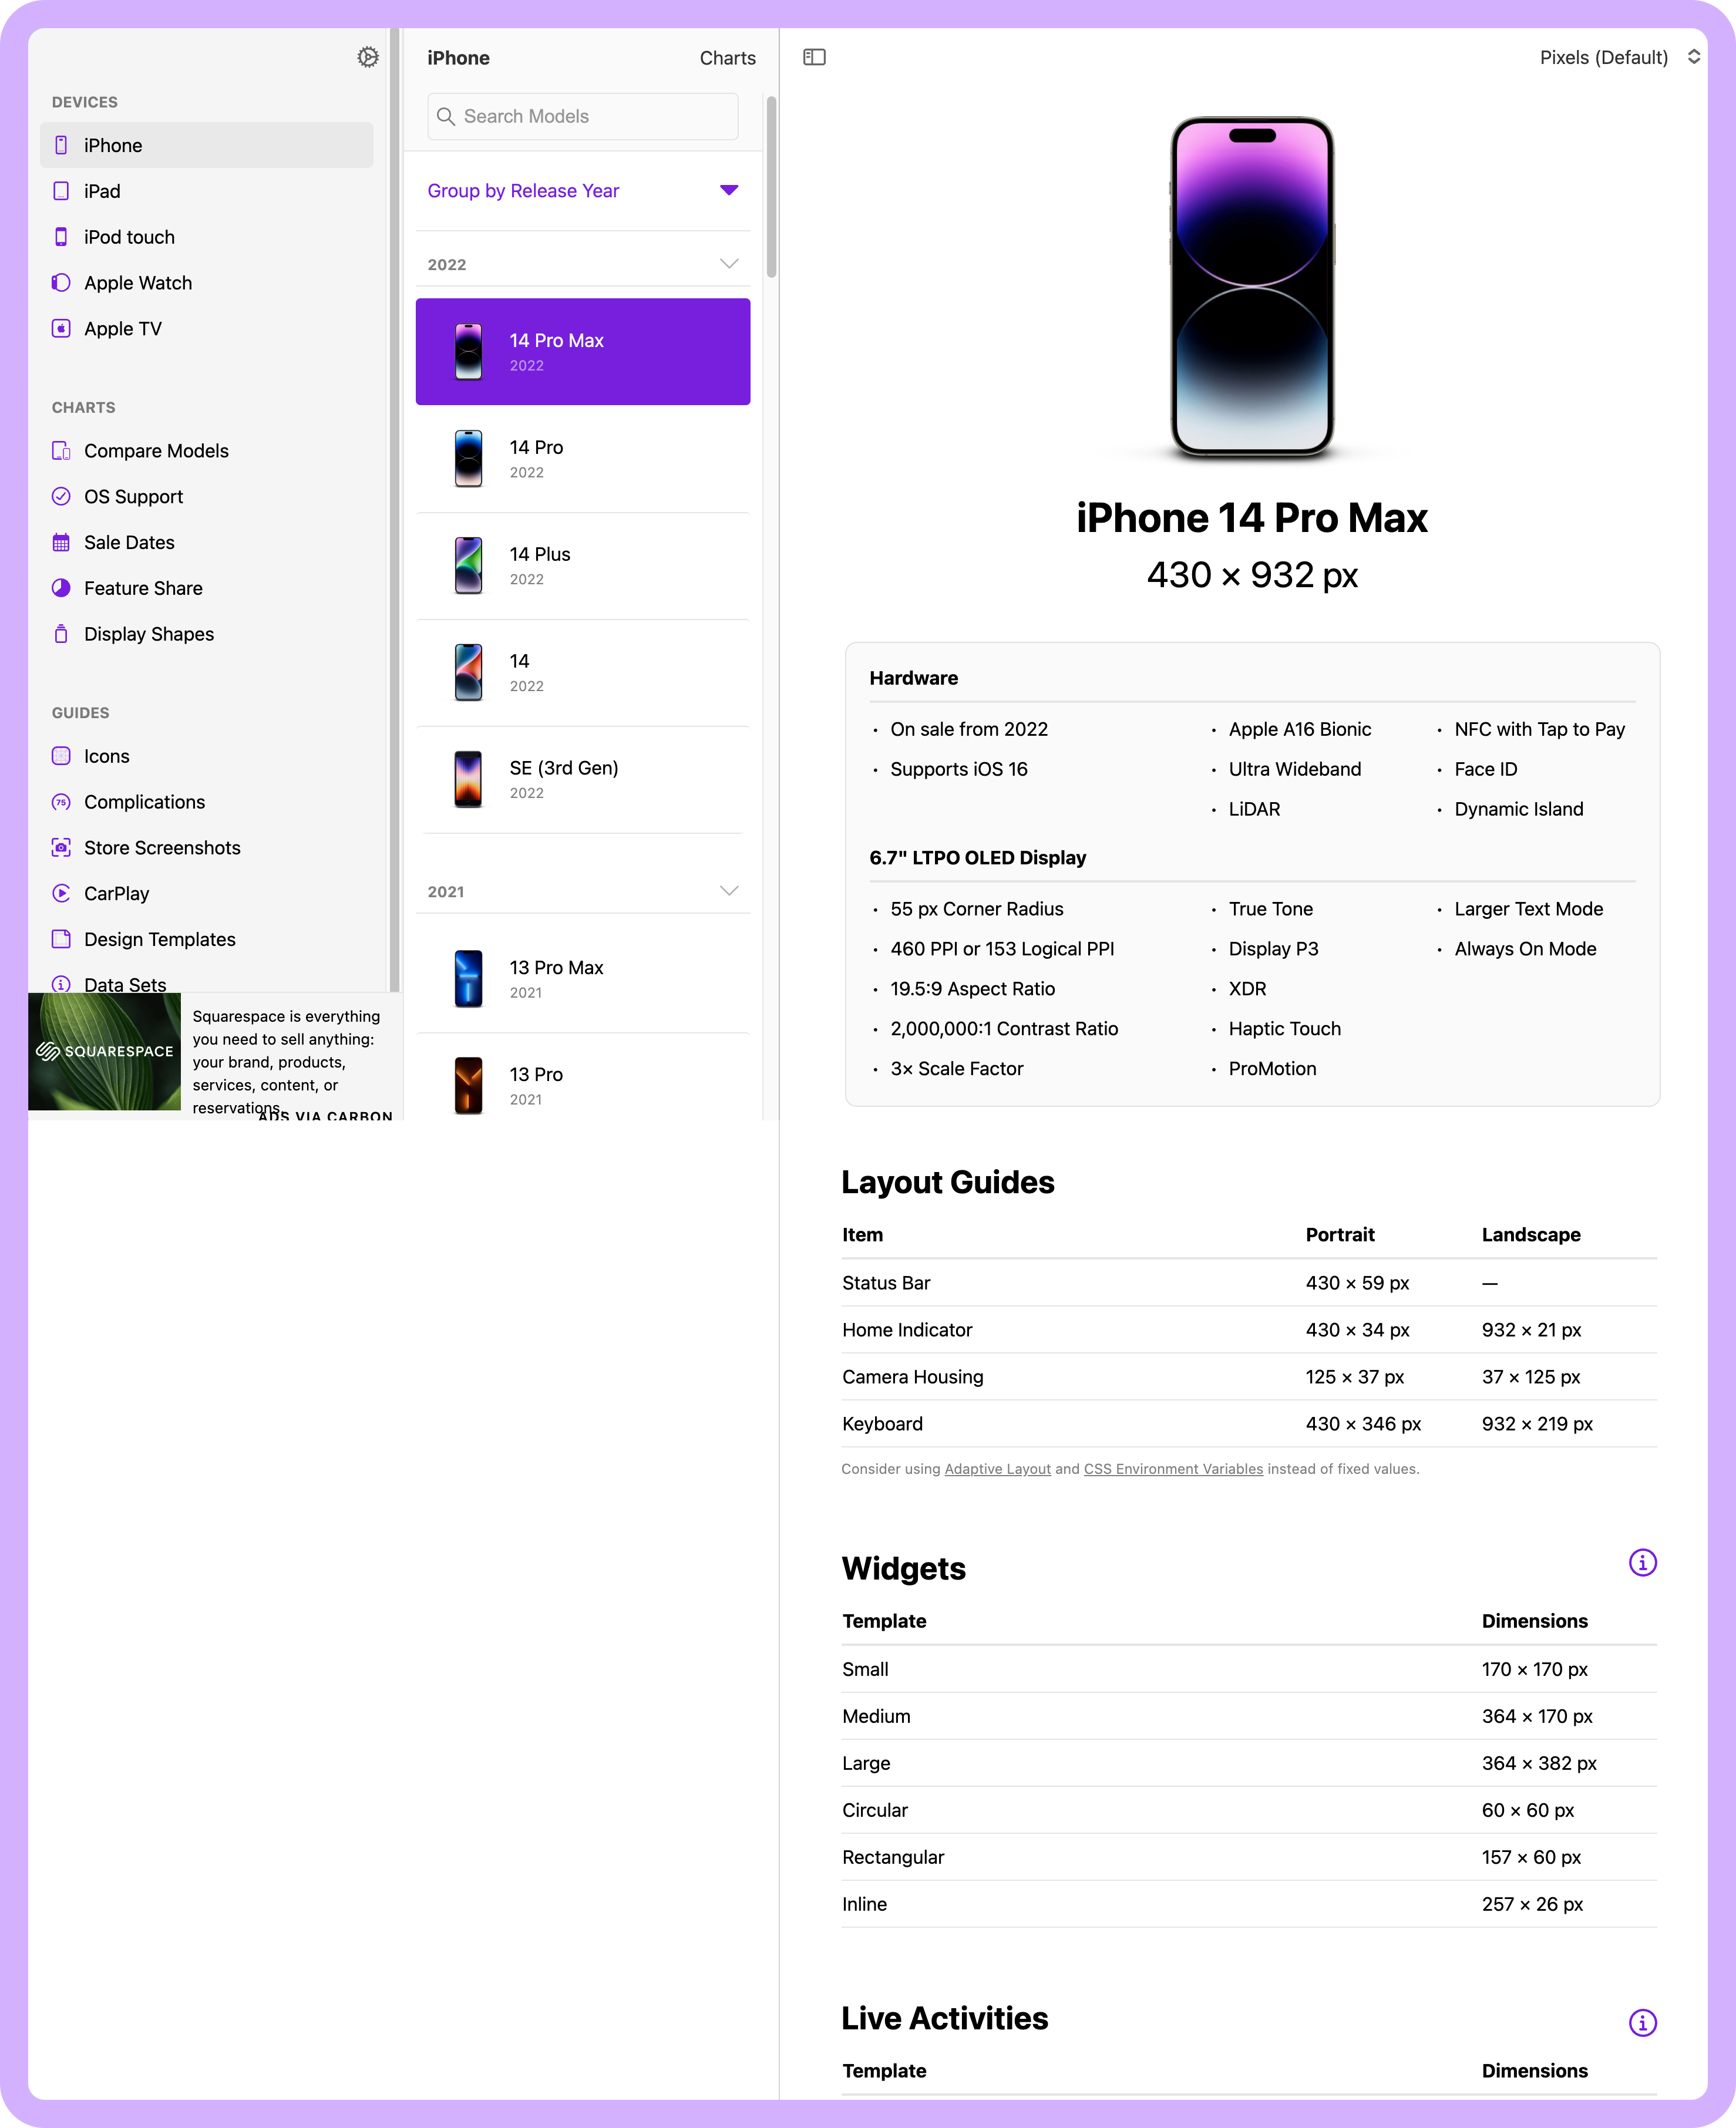Open Live Activities info icon

pyautogui.click(x=1642, y=2022)
